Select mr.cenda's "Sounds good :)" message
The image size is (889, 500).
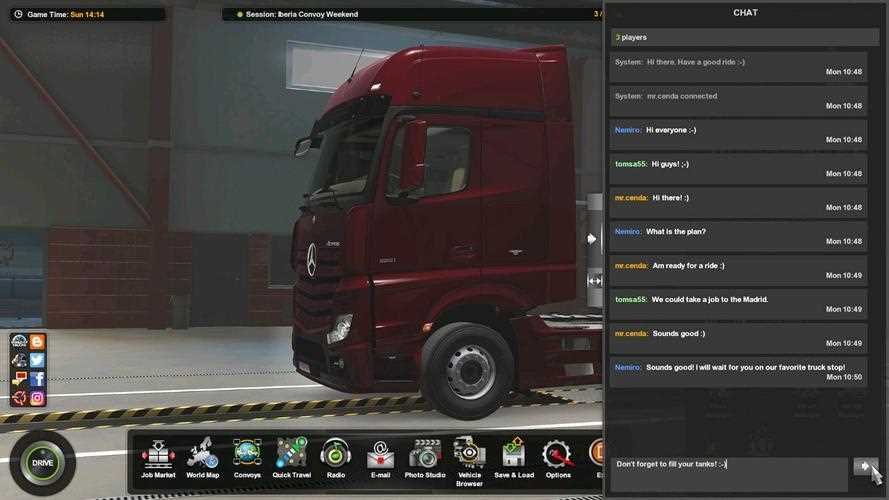pyautogui.click(x=738, y=338)
